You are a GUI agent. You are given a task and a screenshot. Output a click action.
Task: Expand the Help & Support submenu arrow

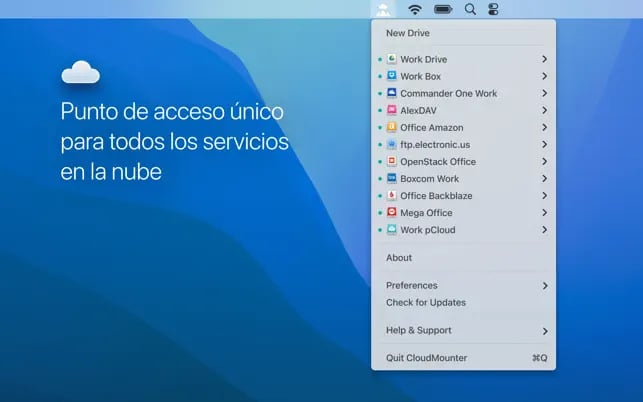(x=544, y=331)
